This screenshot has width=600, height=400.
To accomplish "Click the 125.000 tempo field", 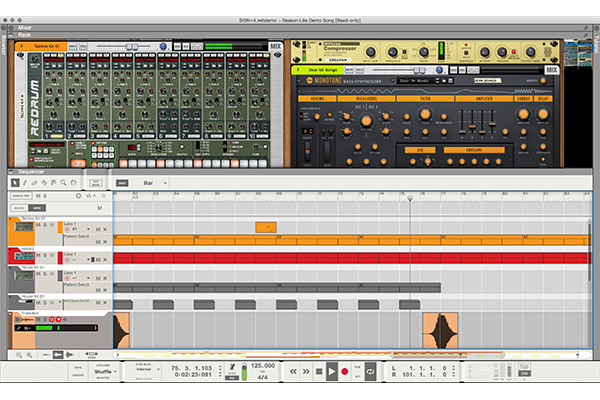I will (262, 366).
